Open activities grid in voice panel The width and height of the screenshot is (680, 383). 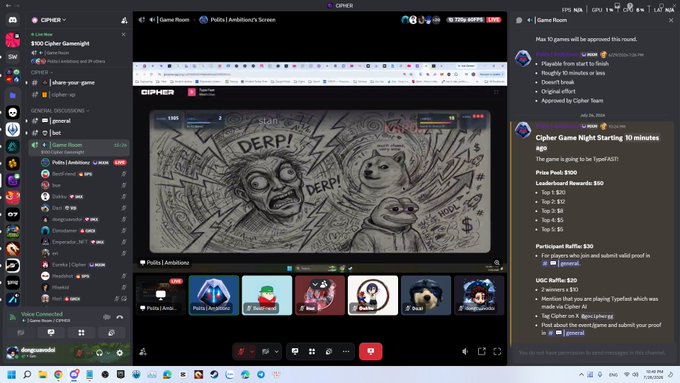(x=81, y=333)
